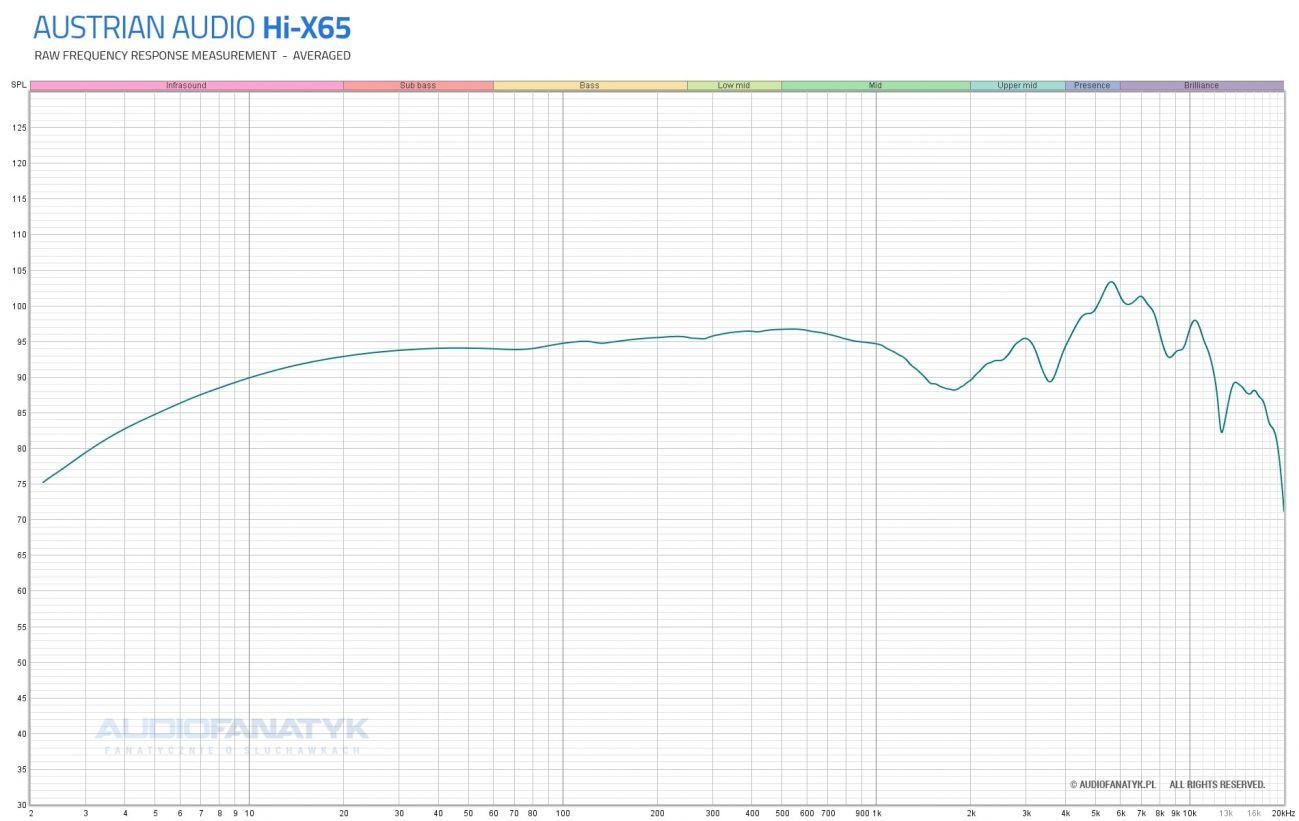This screenshot has height=821, width=1299.
Task: Click the 125 dB axis value
Action: pos(20,128)
